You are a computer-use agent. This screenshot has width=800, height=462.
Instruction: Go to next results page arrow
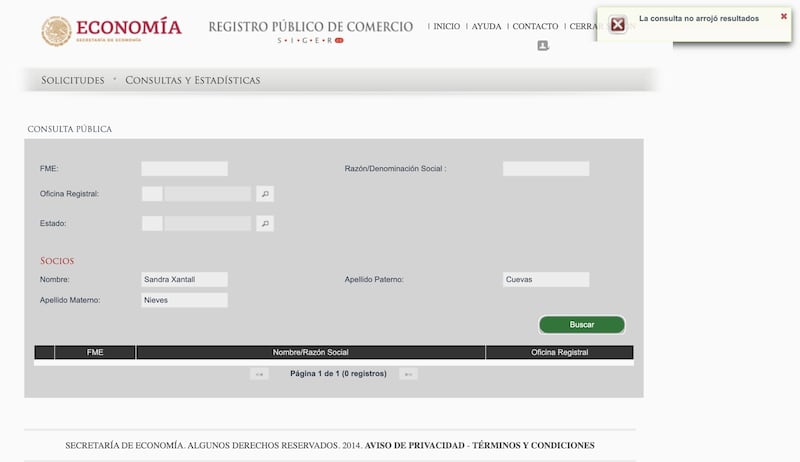pos(408,374)
